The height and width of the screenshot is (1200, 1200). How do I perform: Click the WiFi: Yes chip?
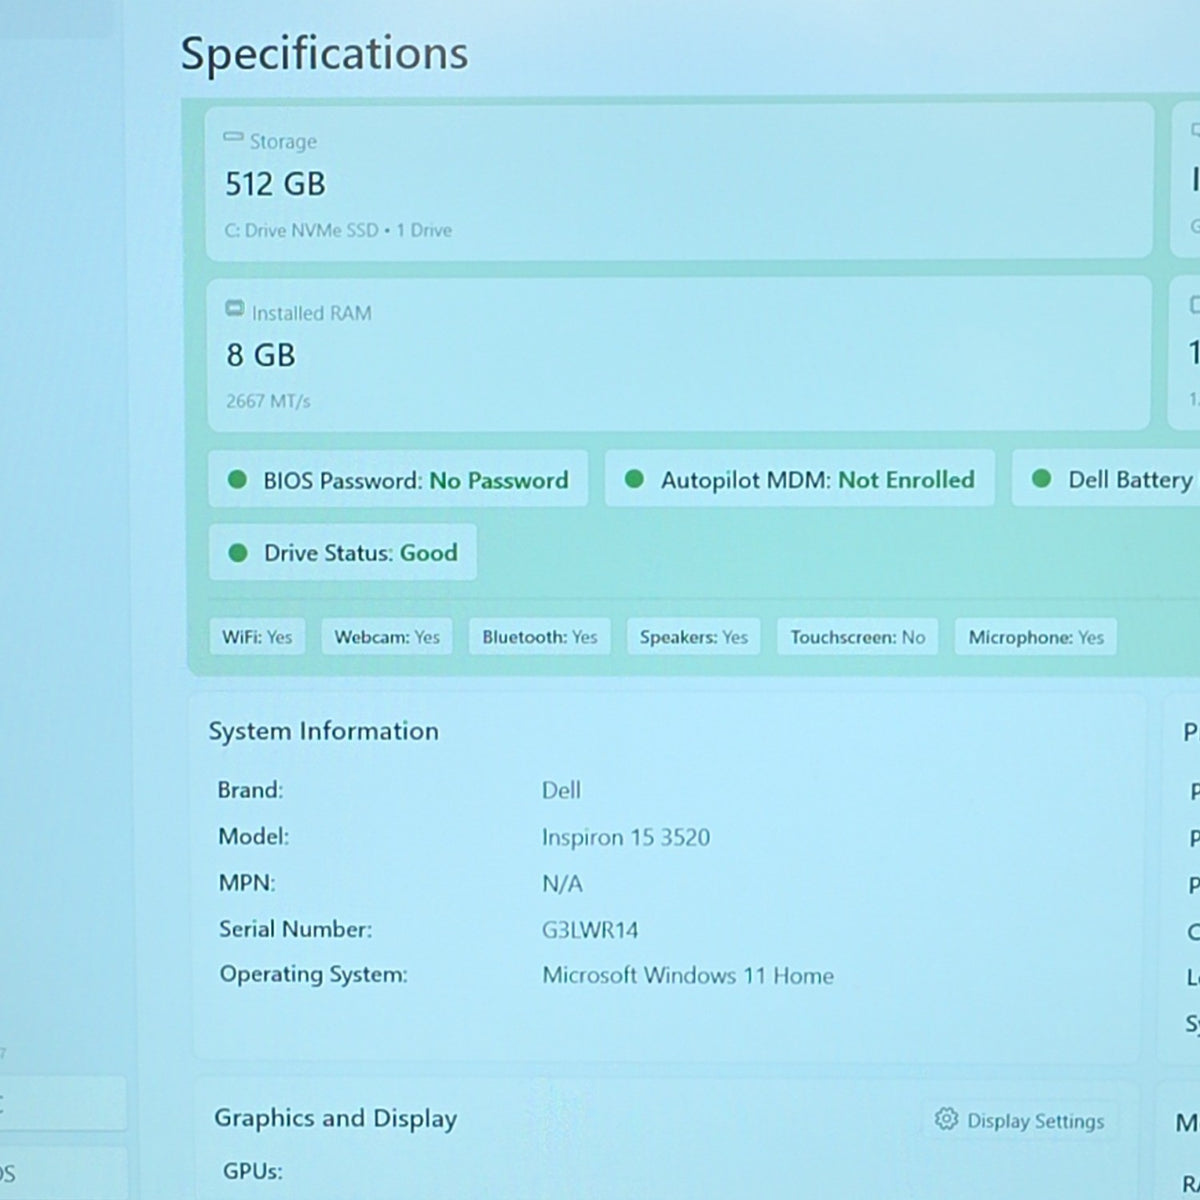(x=257, y=637)
